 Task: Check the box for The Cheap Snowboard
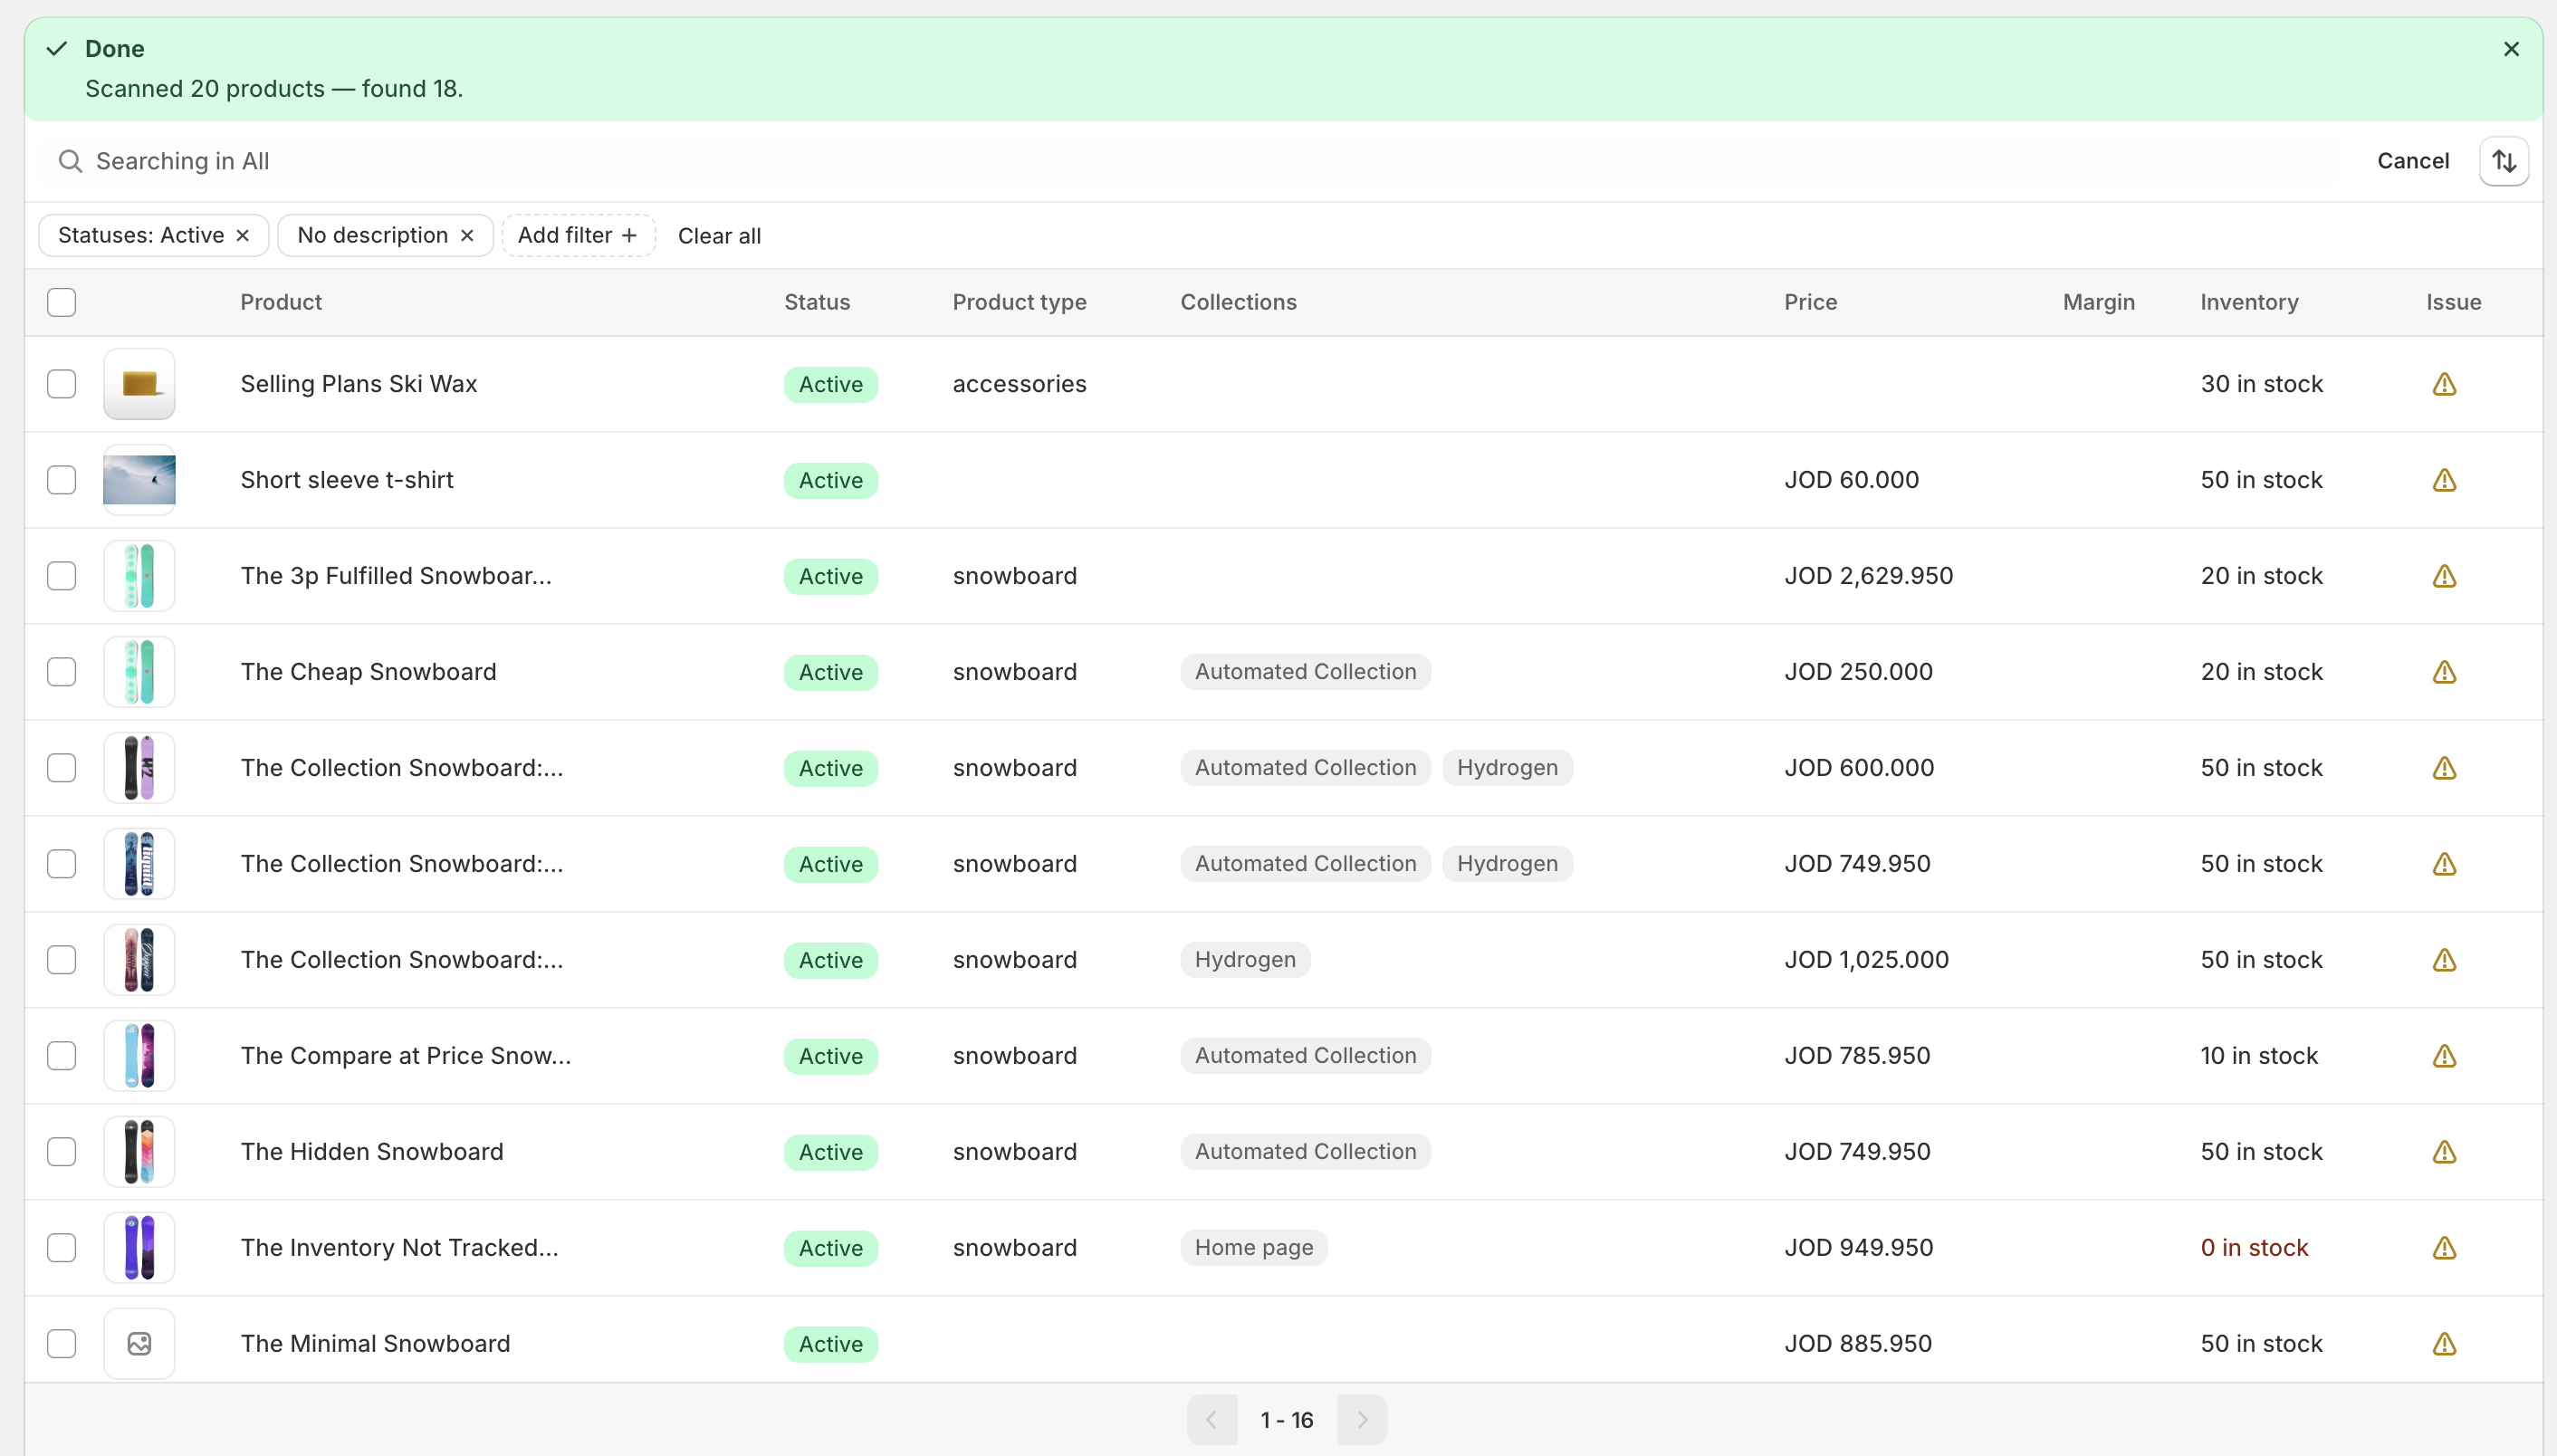pos(62,672)
